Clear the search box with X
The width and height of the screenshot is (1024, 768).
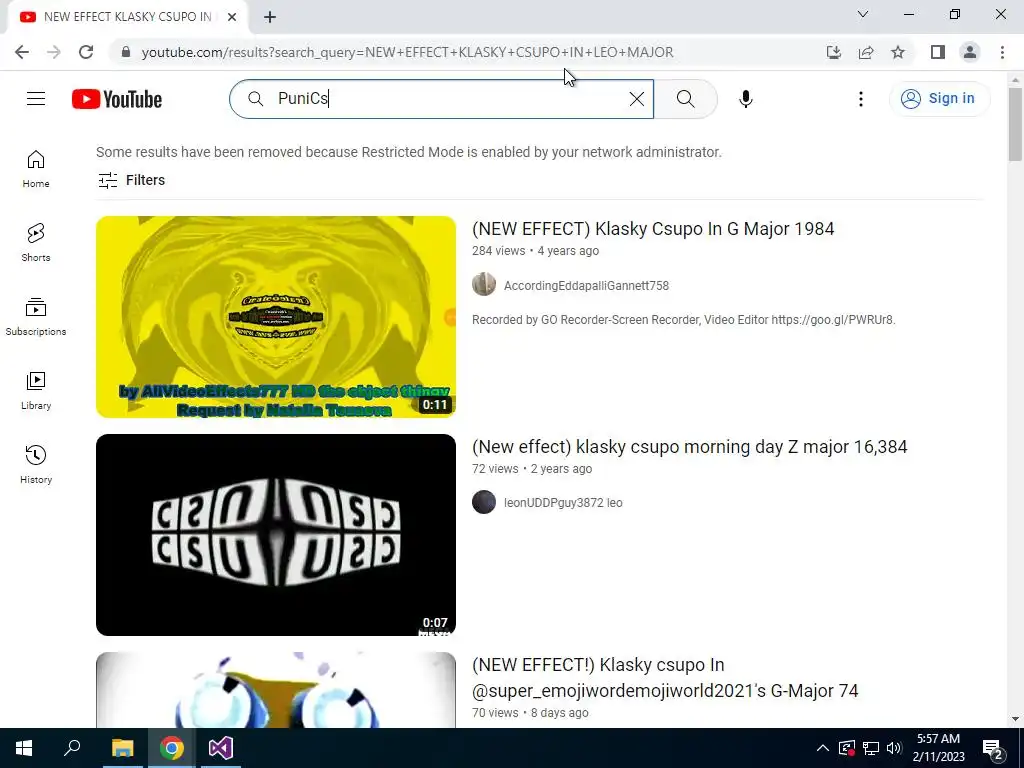coord(637,99)
